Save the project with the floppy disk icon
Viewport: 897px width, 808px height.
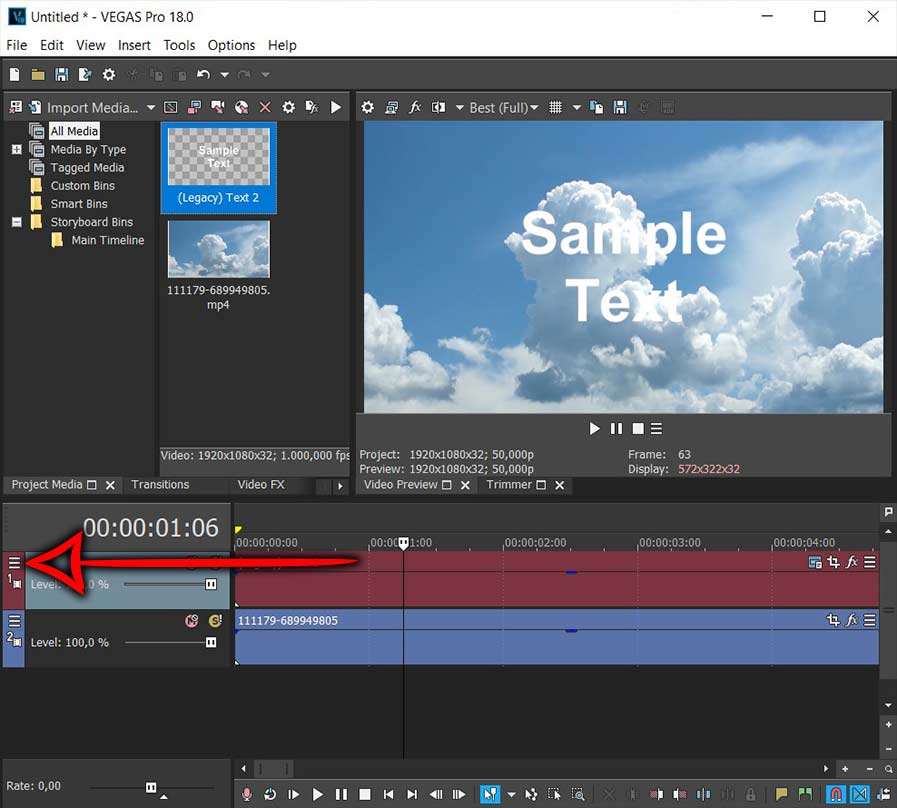(x=61, y=74)
